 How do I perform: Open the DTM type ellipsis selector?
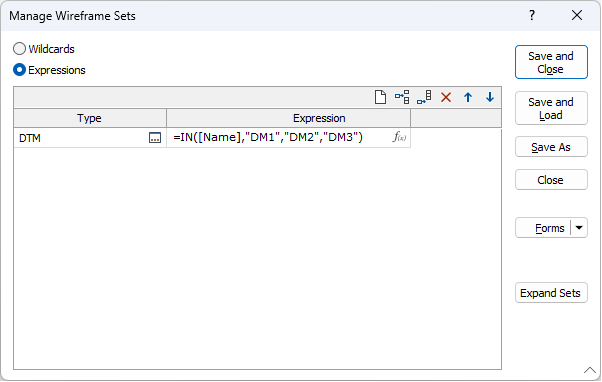[155, 137]
